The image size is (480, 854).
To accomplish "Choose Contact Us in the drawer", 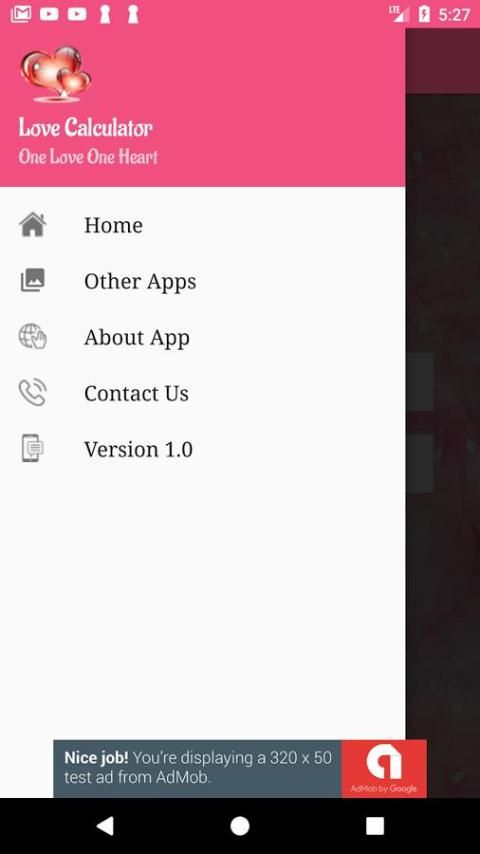I will point(203,393).
